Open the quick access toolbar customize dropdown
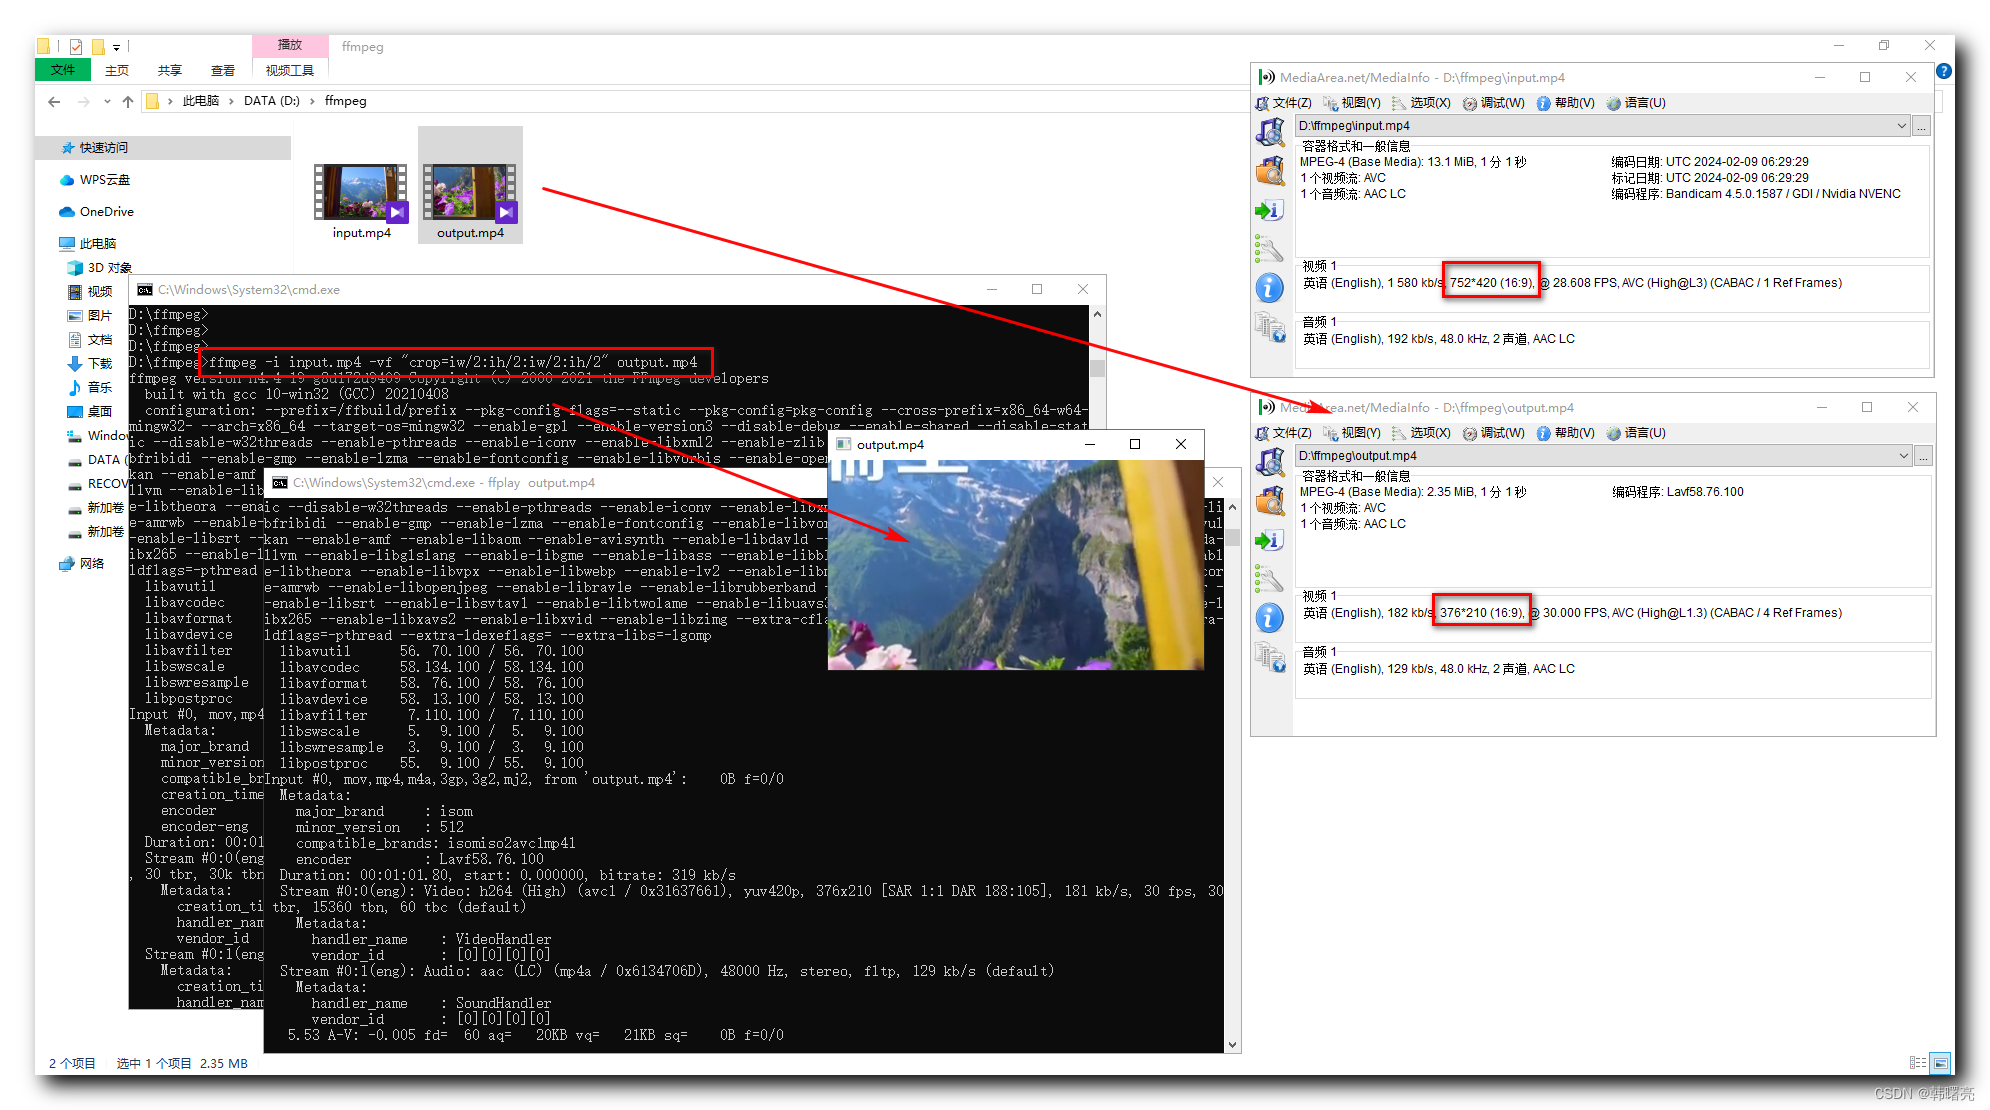Image resolution: width=1990 pixels, height=1110 pixels. click(117, 46)
